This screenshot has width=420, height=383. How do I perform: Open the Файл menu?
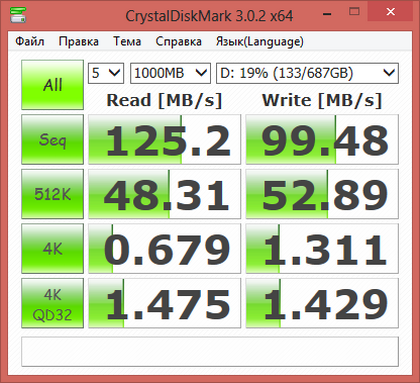(x=30, y=41)
